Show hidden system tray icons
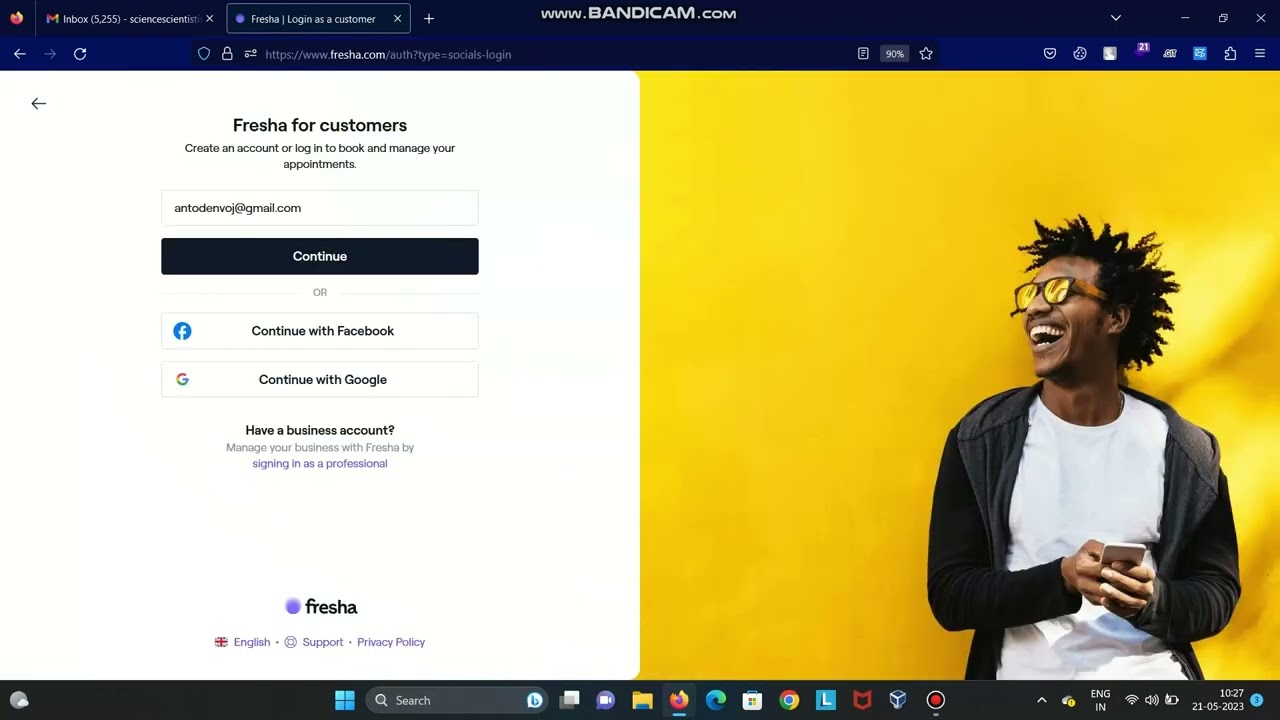The height and width of the screenshot is (720, 1280). 1041,700
